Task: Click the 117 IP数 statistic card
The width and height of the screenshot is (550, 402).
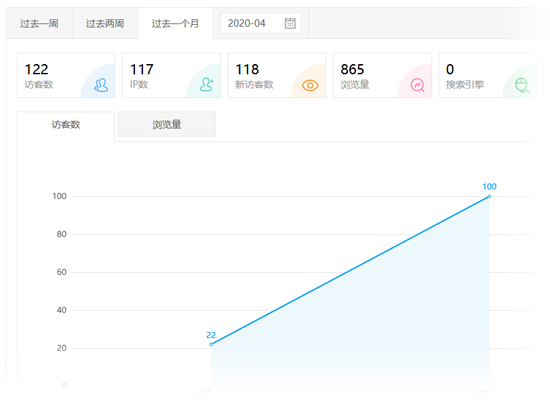Action: pos(172,75)
